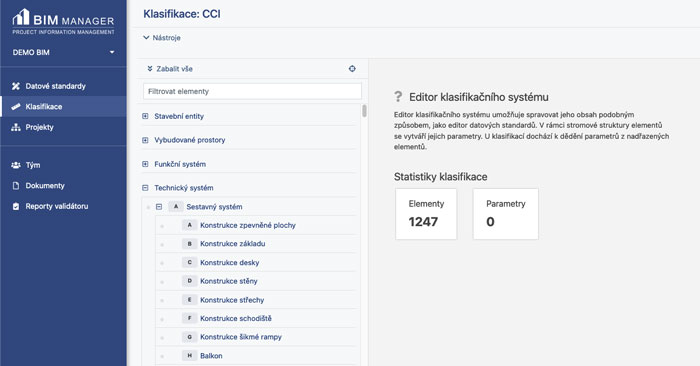Click the Dokumenty file icon
700x366 pixels.
click(x=16, y=186)
